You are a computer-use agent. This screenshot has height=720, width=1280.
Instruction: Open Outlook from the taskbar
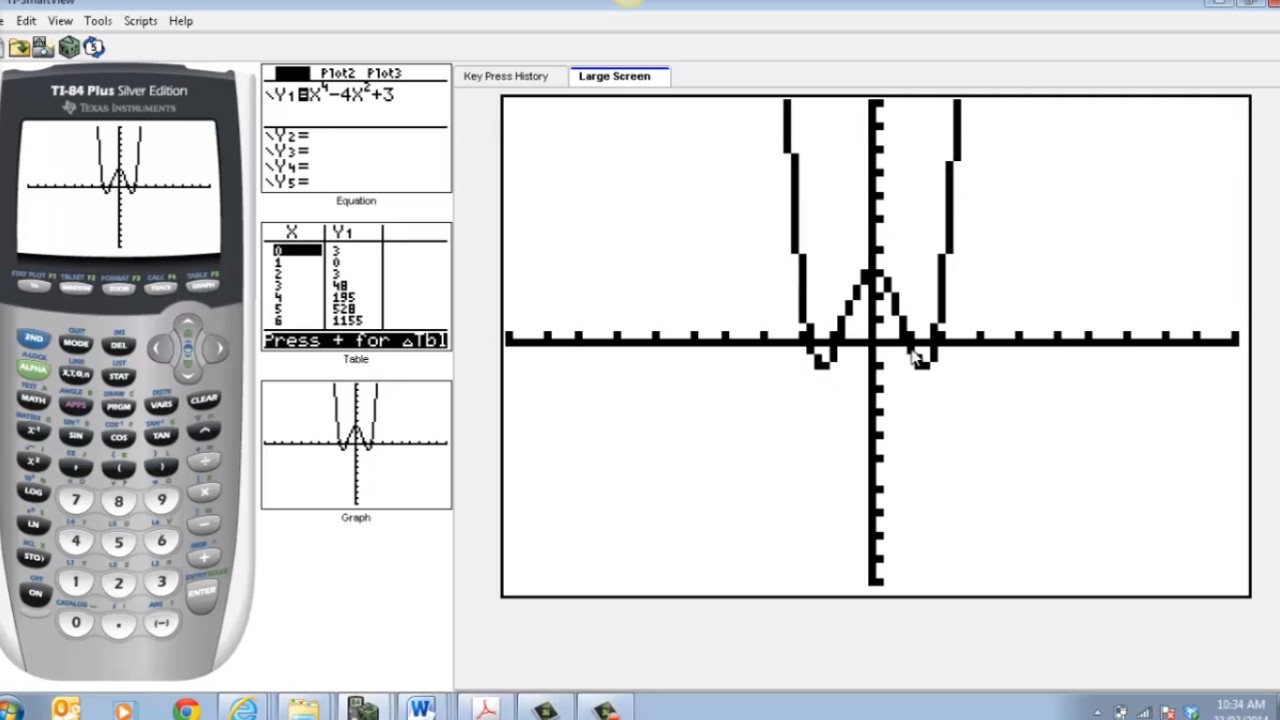(66, 709)
